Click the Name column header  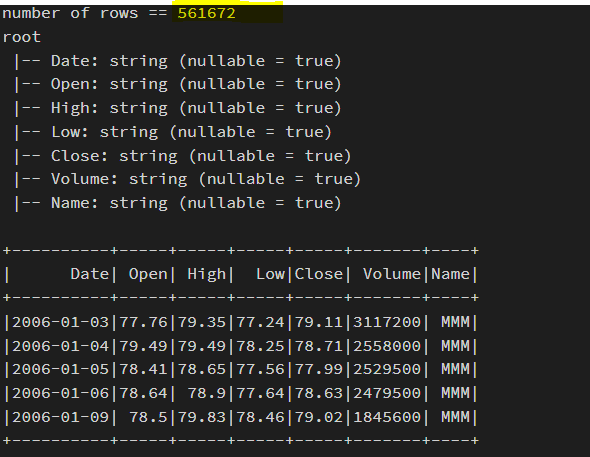tap(450, 274)
